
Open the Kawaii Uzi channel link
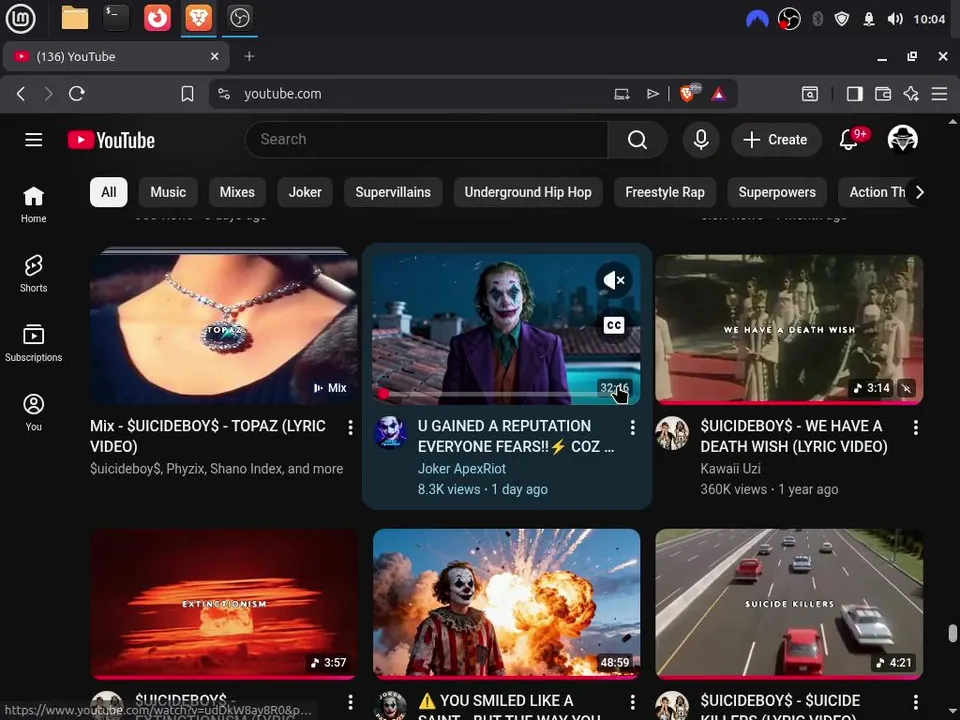click(730, 469)
